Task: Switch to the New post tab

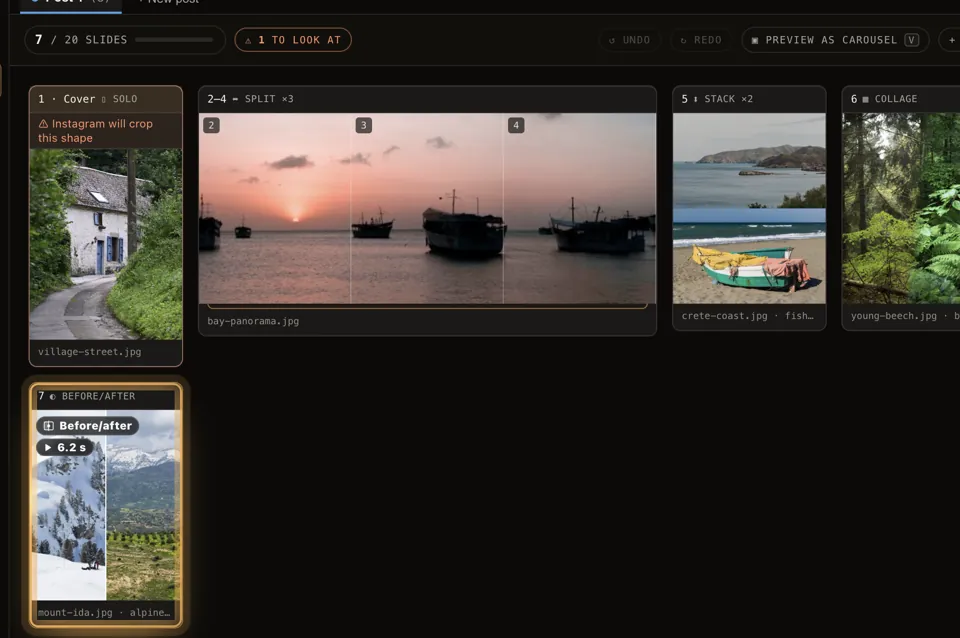Action: [169, 2]
